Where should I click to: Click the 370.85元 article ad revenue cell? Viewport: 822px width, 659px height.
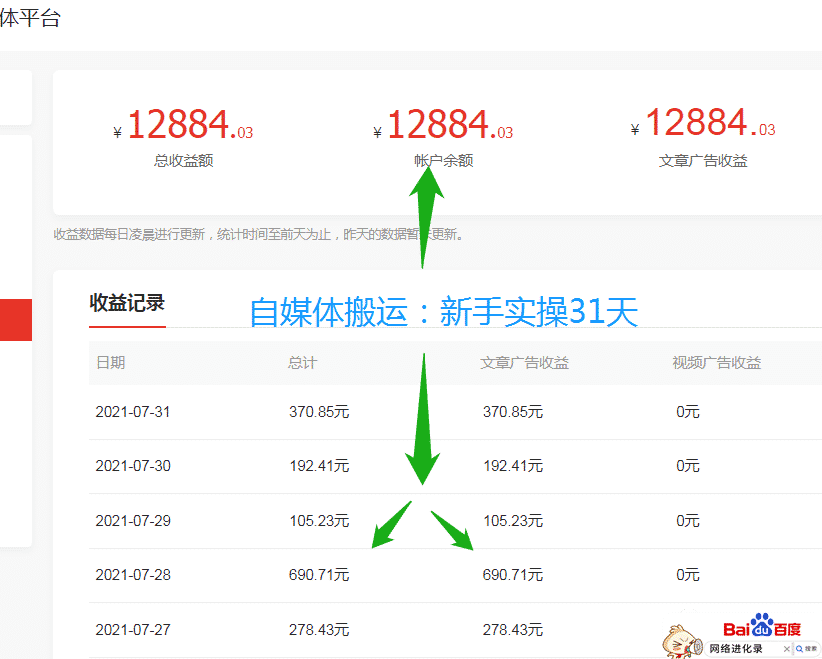(512, 412)
